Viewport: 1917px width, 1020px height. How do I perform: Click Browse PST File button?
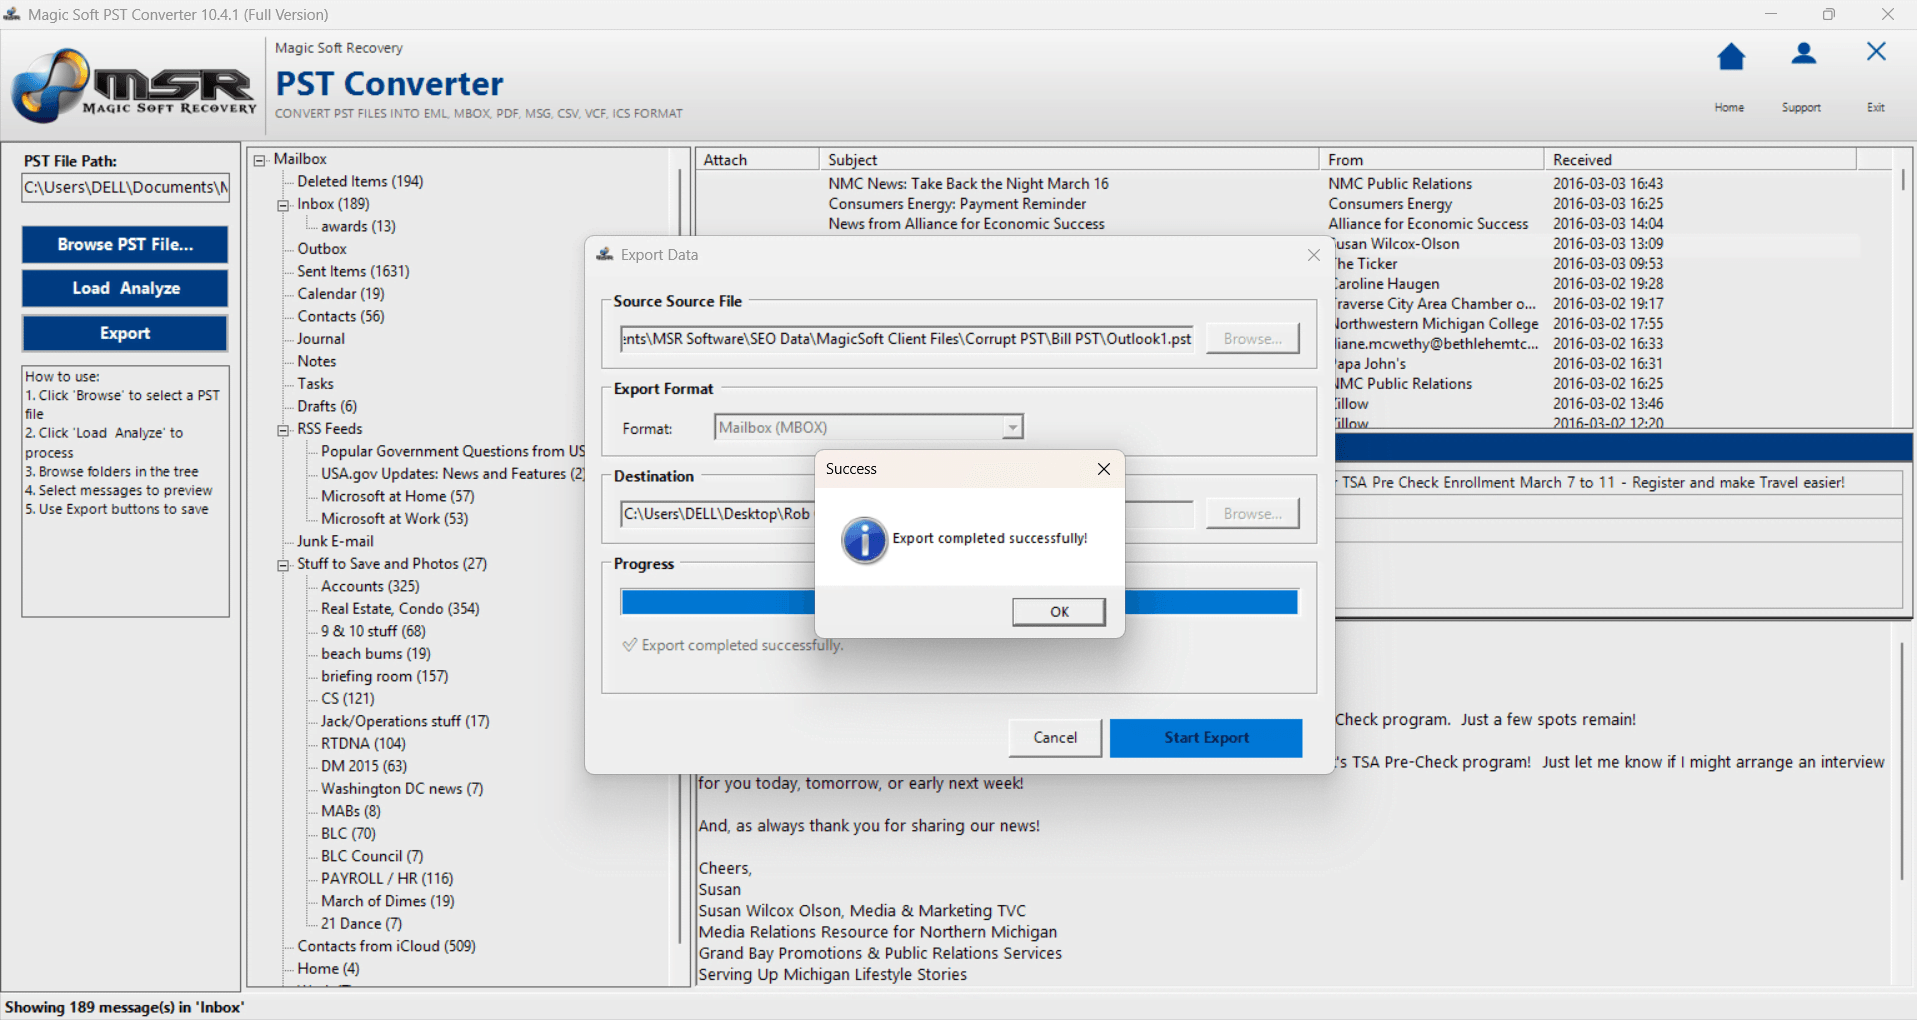125,244
